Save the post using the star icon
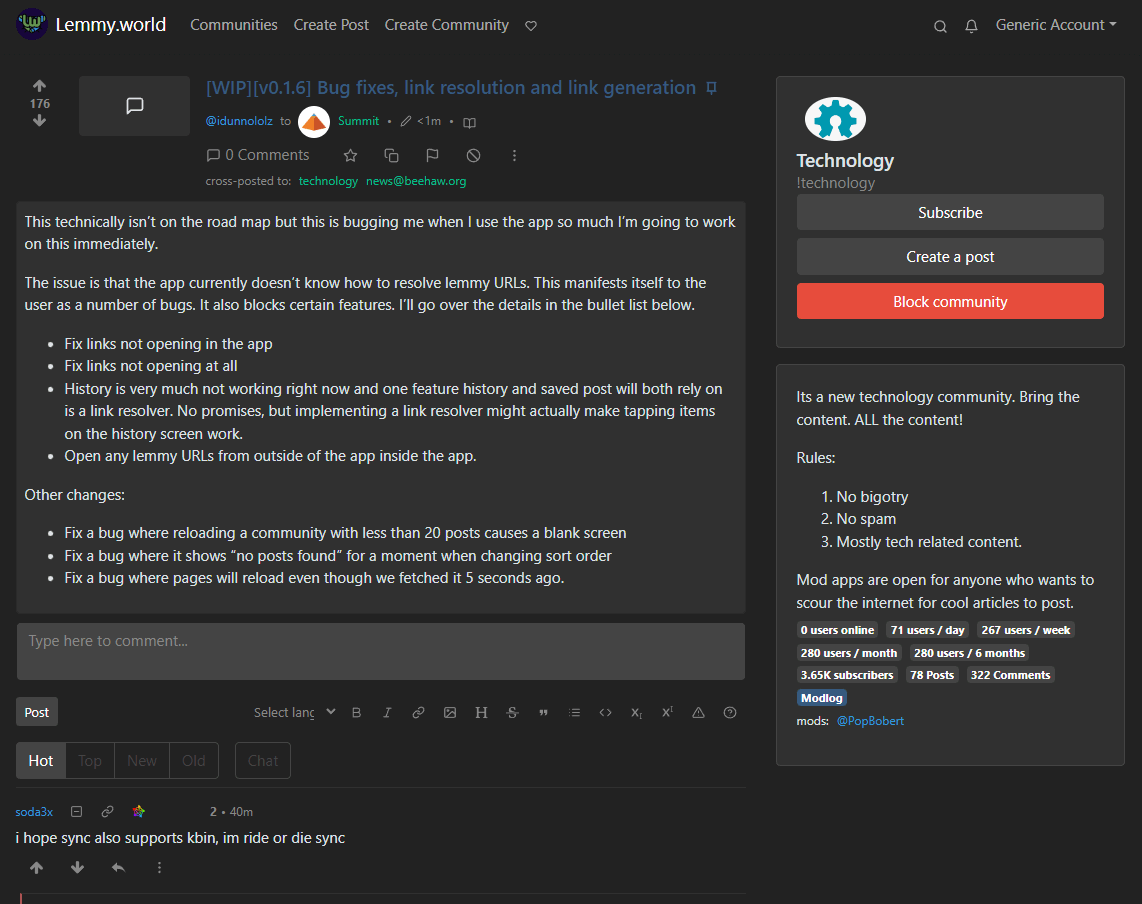 (350, 155)
